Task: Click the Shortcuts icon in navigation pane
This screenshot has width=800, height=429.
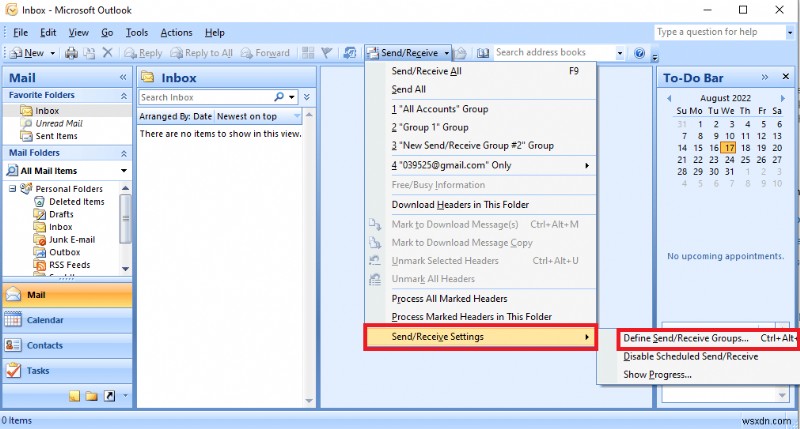Action: point(109,396)
